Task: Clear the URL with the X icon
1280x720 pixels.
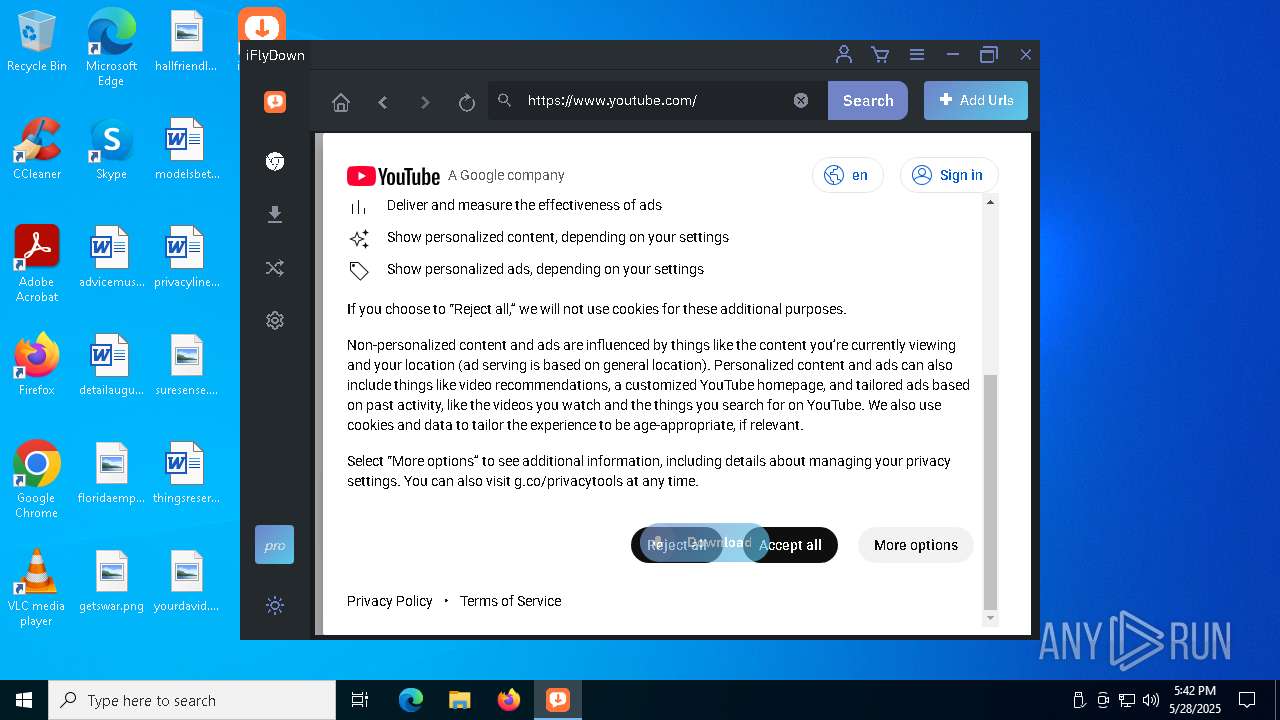Action: (801, 100)
